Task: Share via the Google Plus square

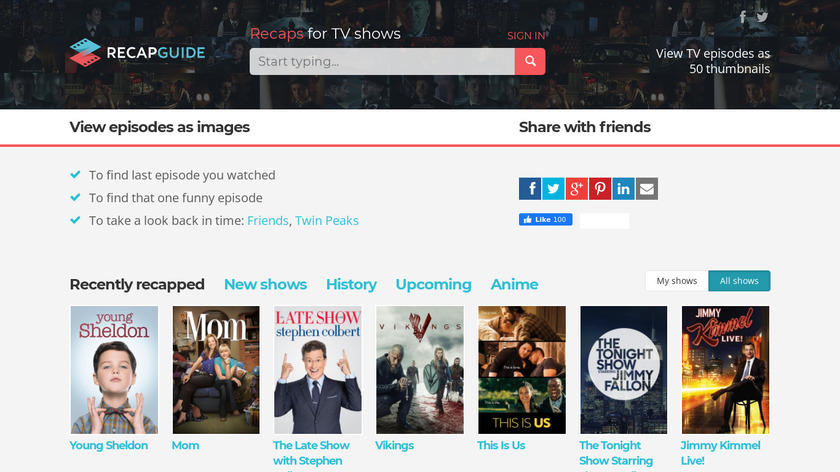Action: click(576, 189)
